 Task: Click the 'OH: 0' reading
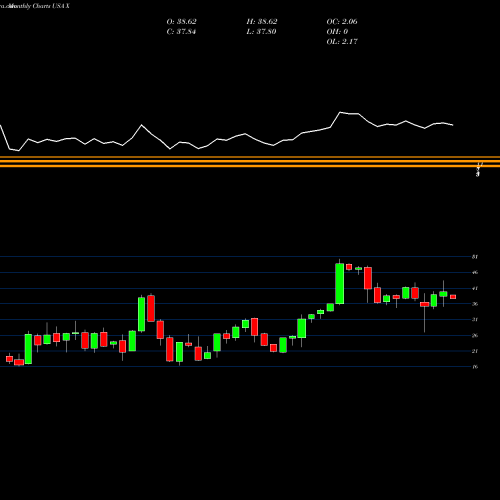pyautogui.click(x=337, y=32)
